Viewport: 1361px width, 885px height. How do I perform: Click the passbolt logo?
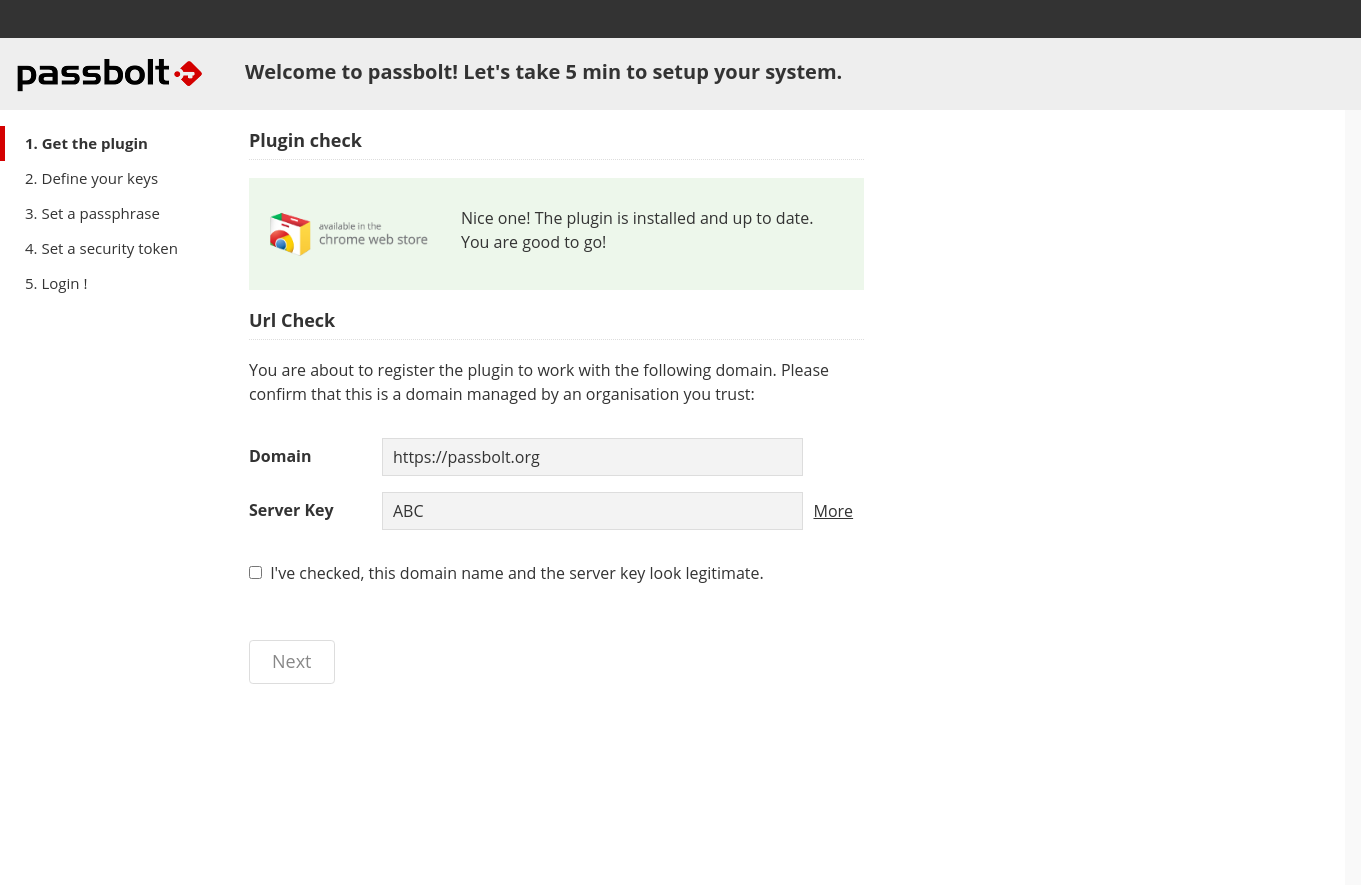[x=110, y=73]
